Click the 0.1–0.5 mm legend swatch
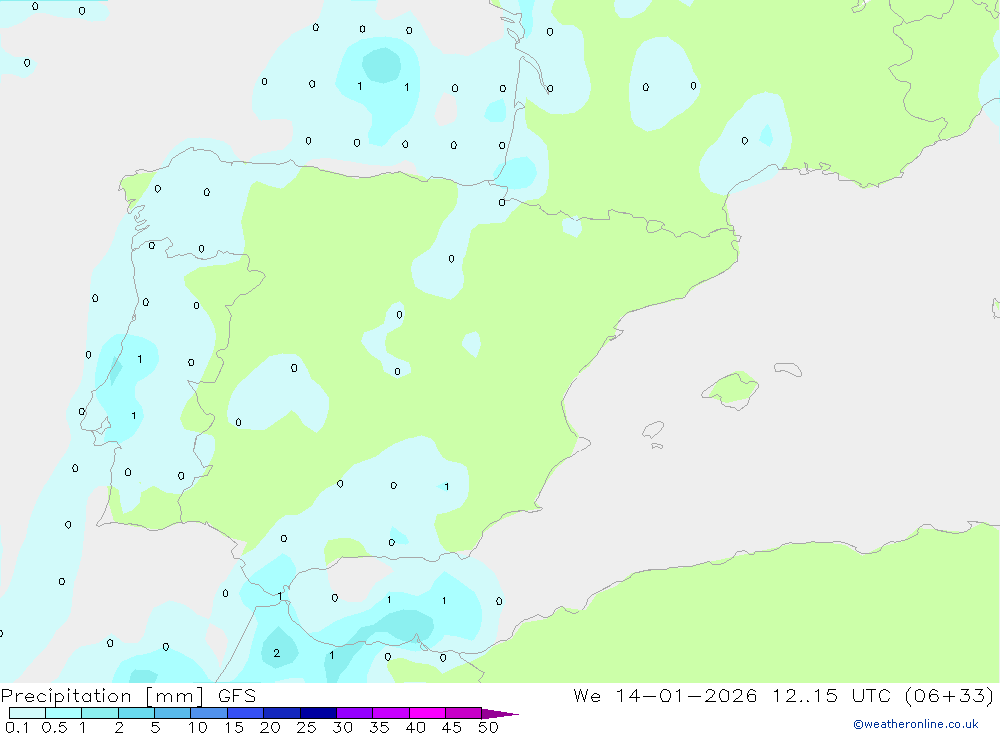The image size is (1000, 733). (27, 713)
